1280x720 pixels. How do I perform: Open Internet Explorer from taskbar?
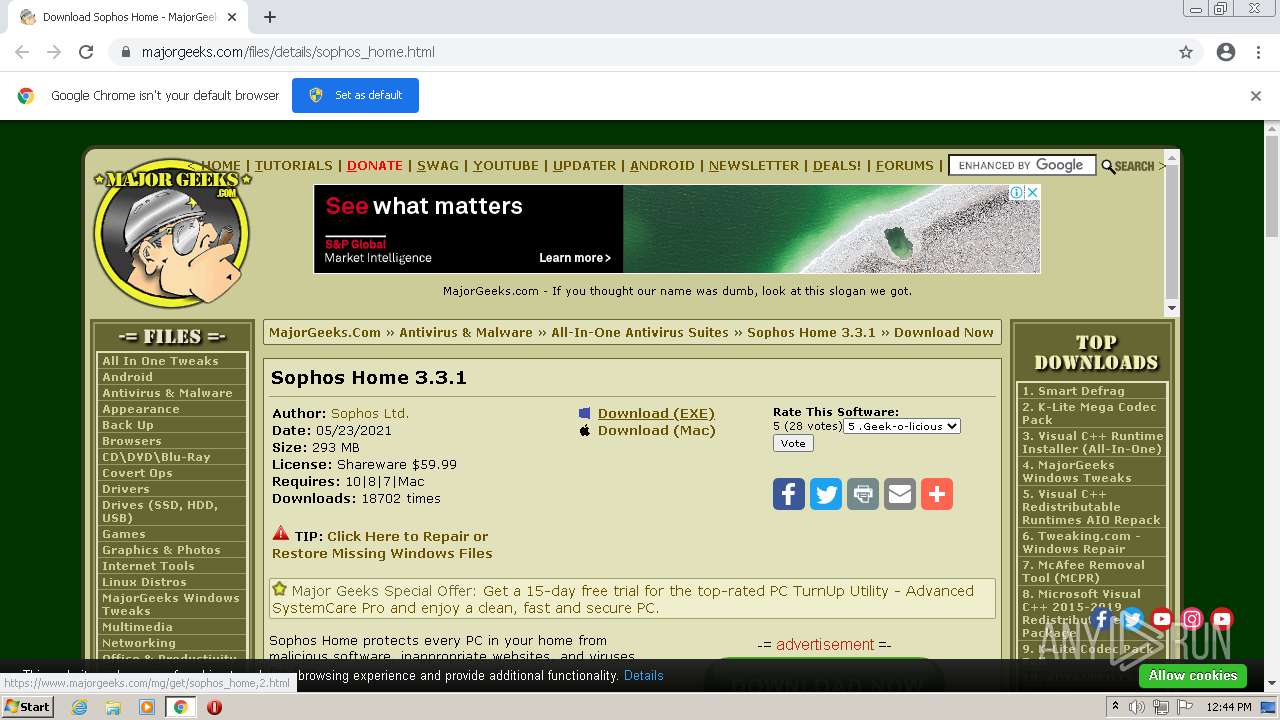pyautogui.click(x=79, y=707)
